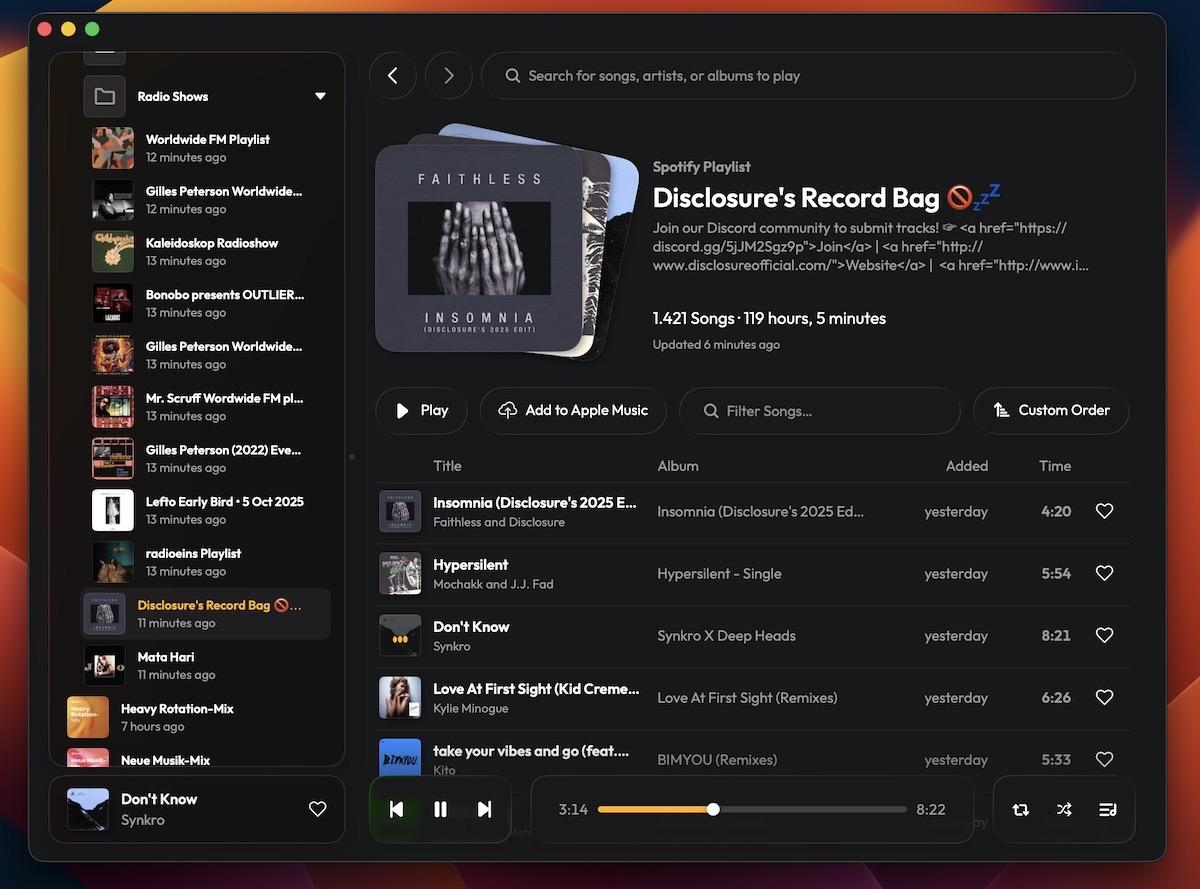Toggle repeat mode in the player bar
The width and height of the screenshot is (1200, 889).
point(1020,810)
